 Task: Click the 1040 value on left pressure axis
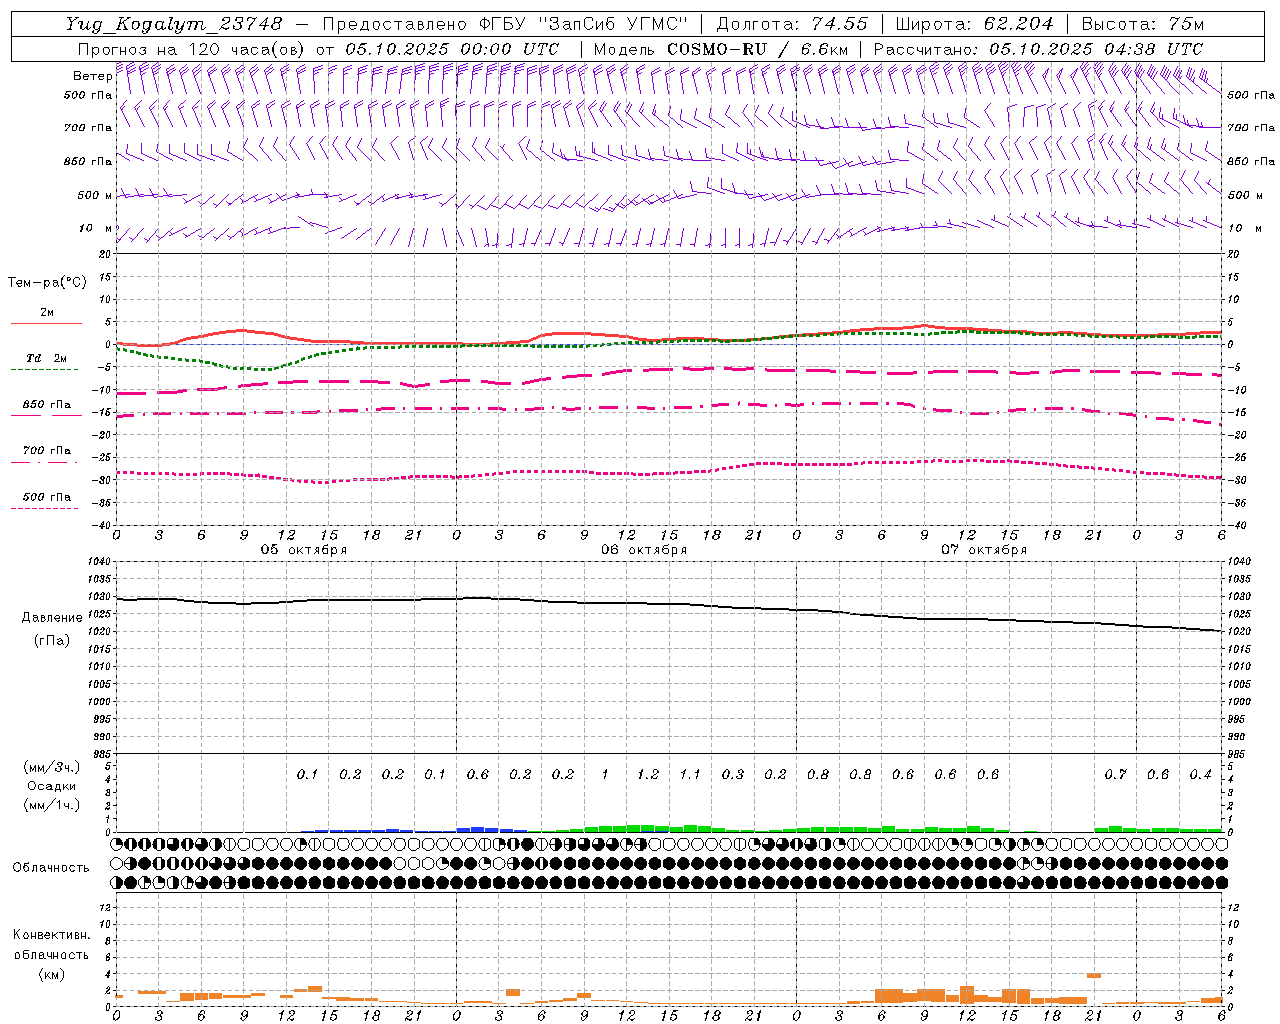[97, 562]
